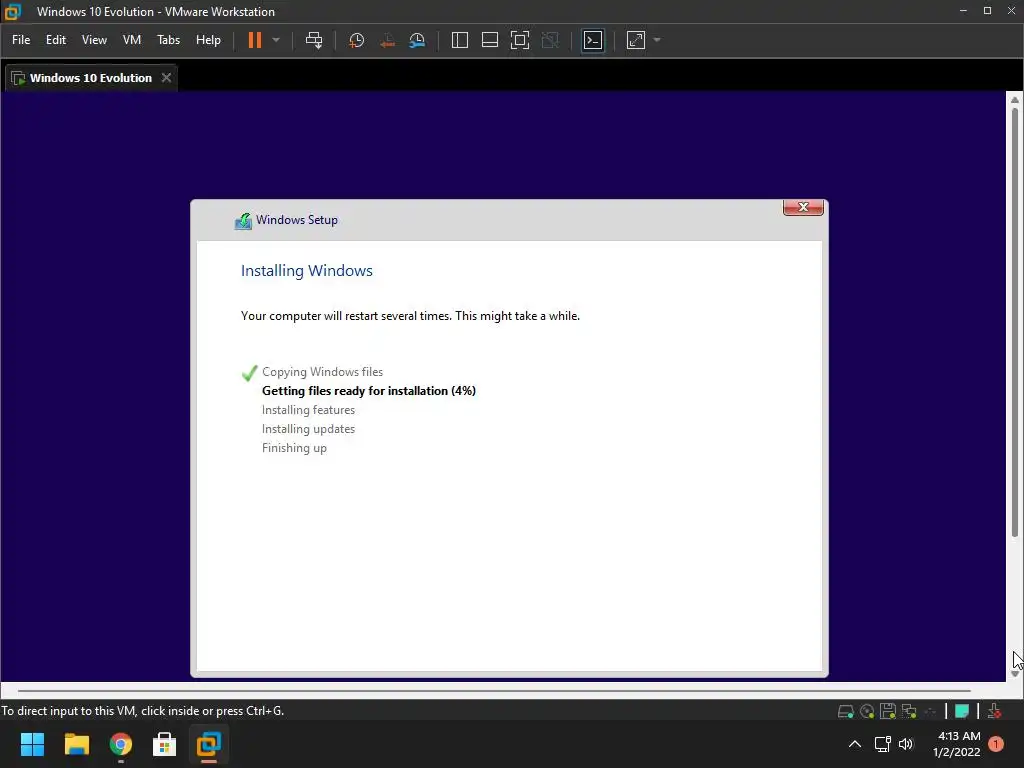Switch to Unity mode
1024x768 pixels.
tap(551, 40)
